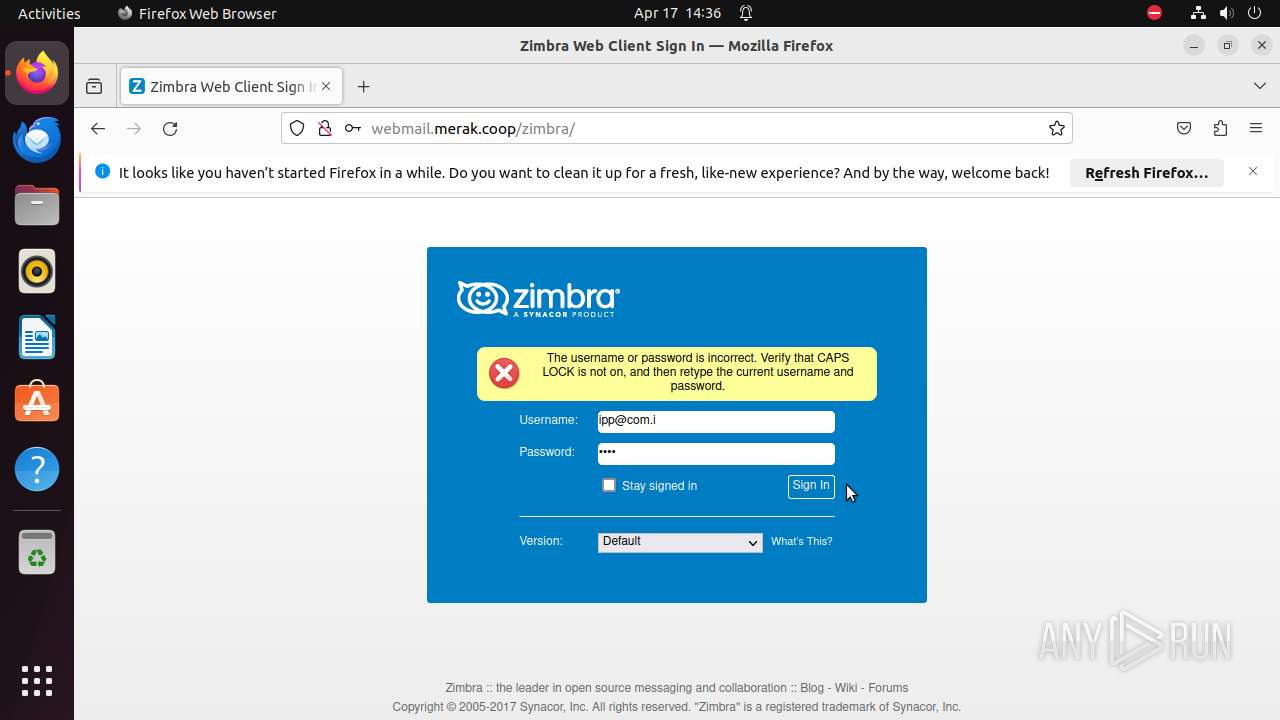
Task: Open the Help icon in dock
Action: pyautogui.click(x=37, y=469)
